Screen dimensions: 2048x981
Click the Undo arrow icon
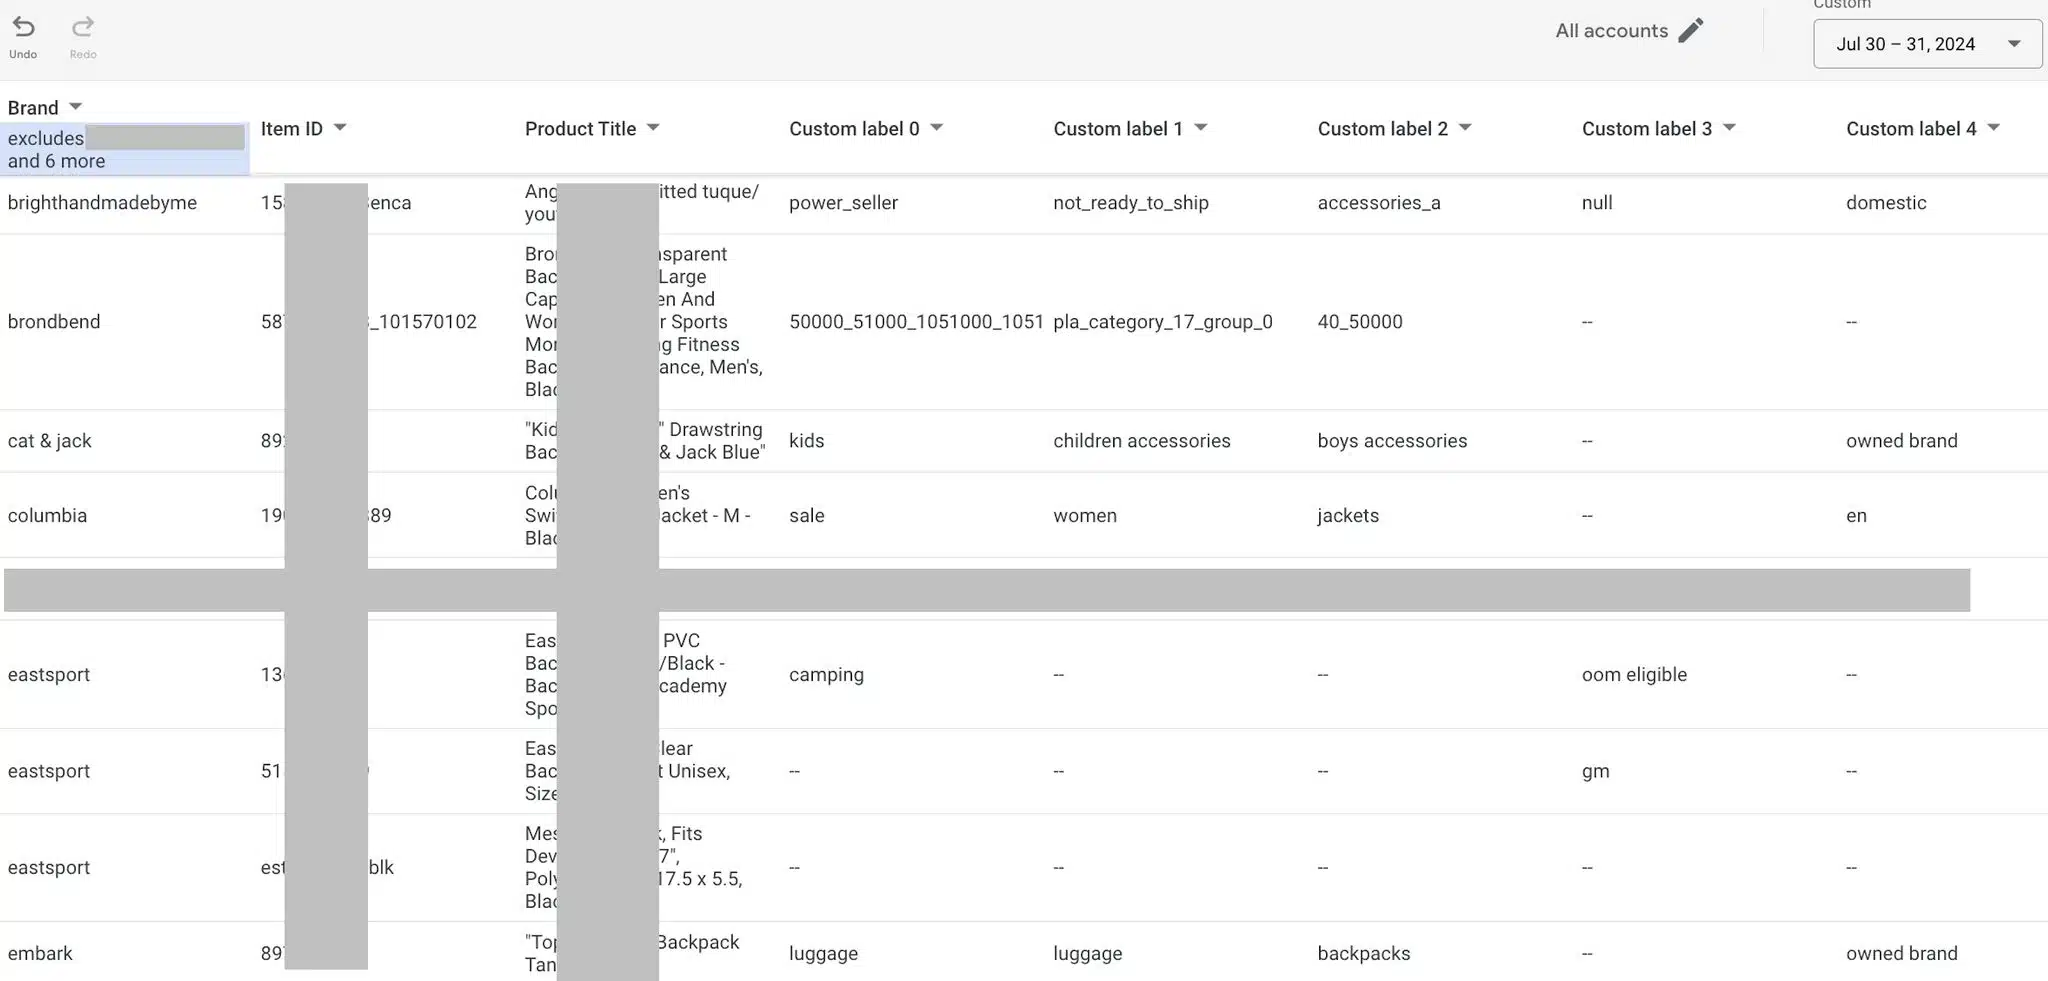23,28
